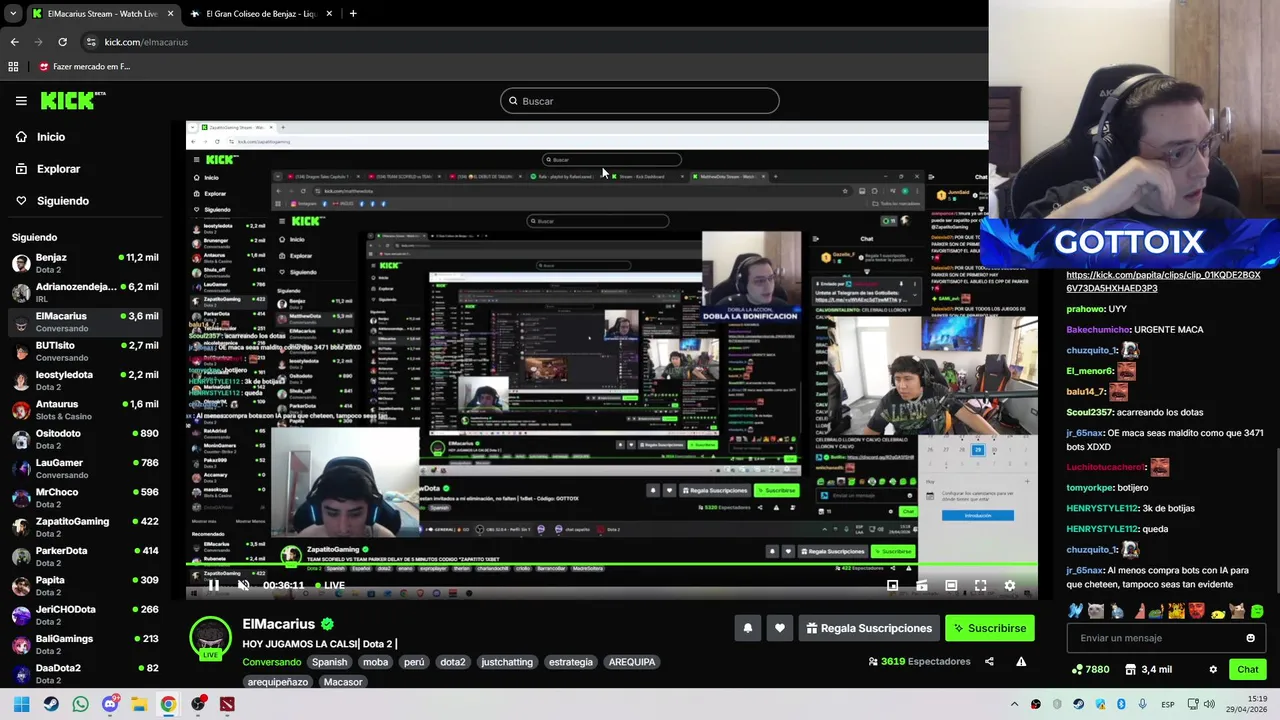Pause the live stream video

click(213, 585)
